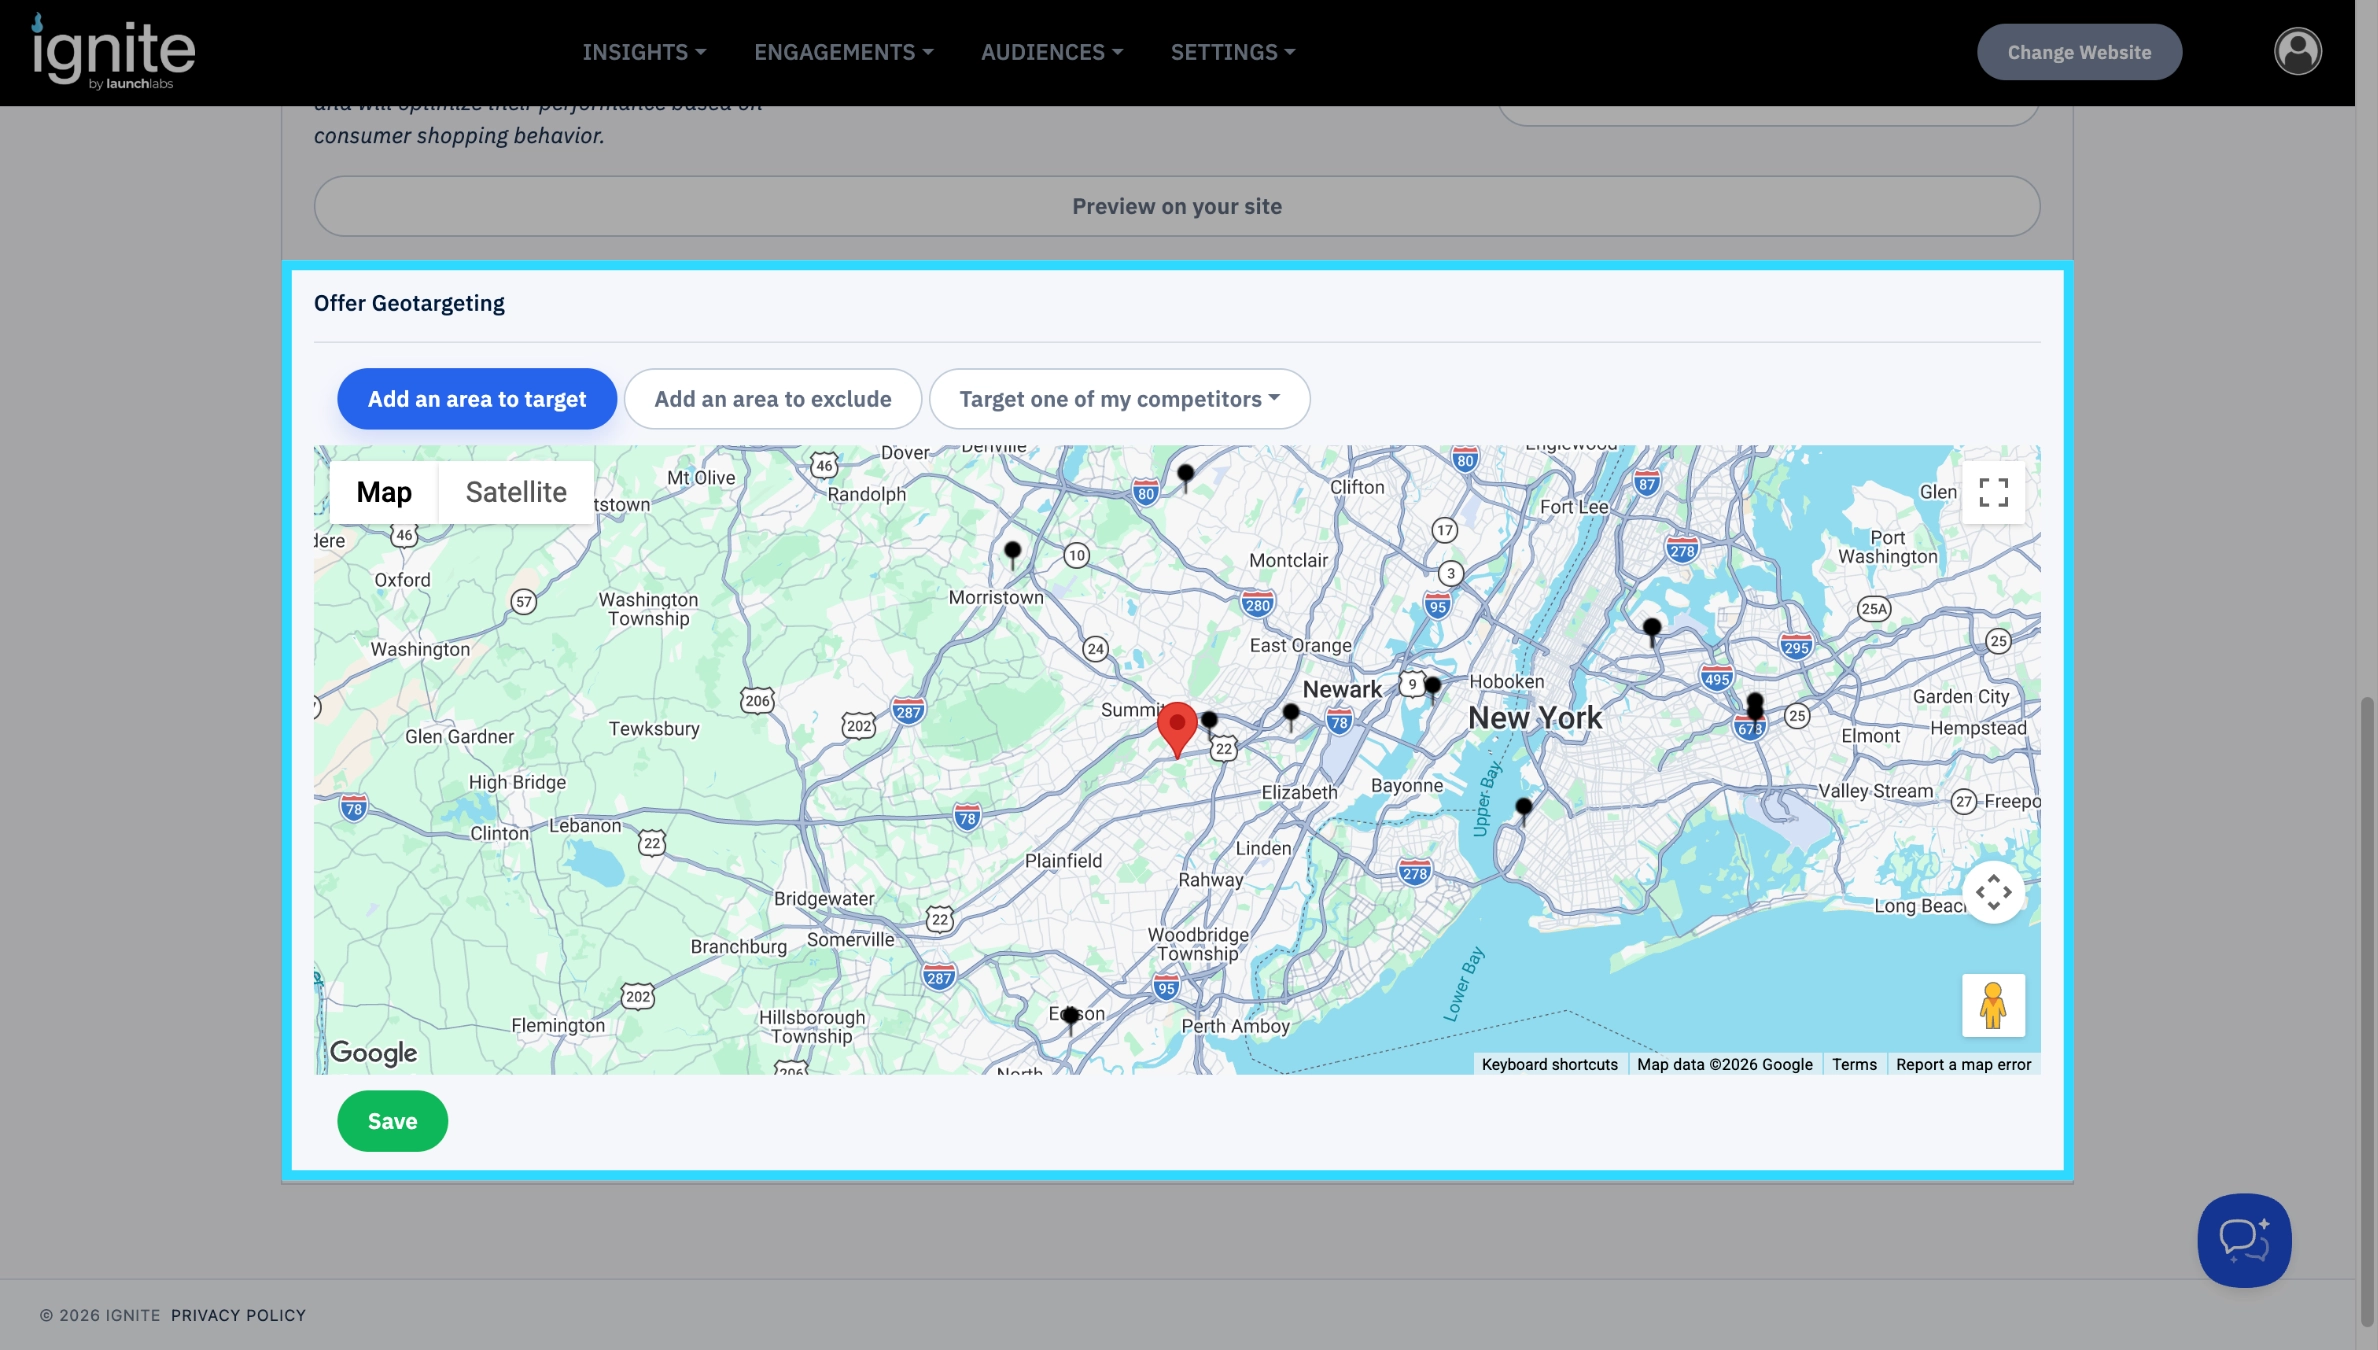Screen dimensions: 2378x1350
Task: Click the black pin just left of Newark label
Action: [x=1290, y=716]
